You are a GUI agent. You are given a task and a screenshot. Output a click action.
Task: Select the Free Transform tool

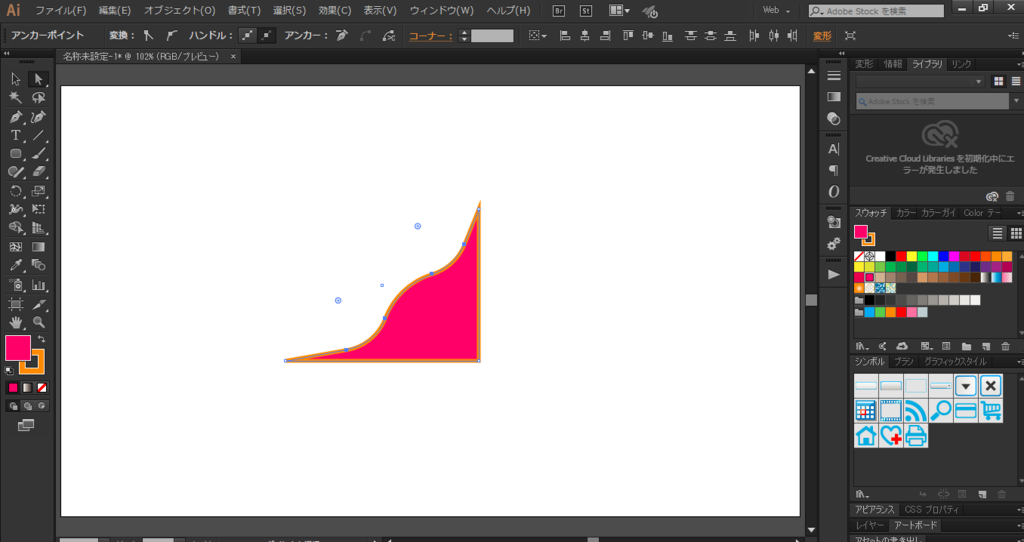tap(39, 210)
